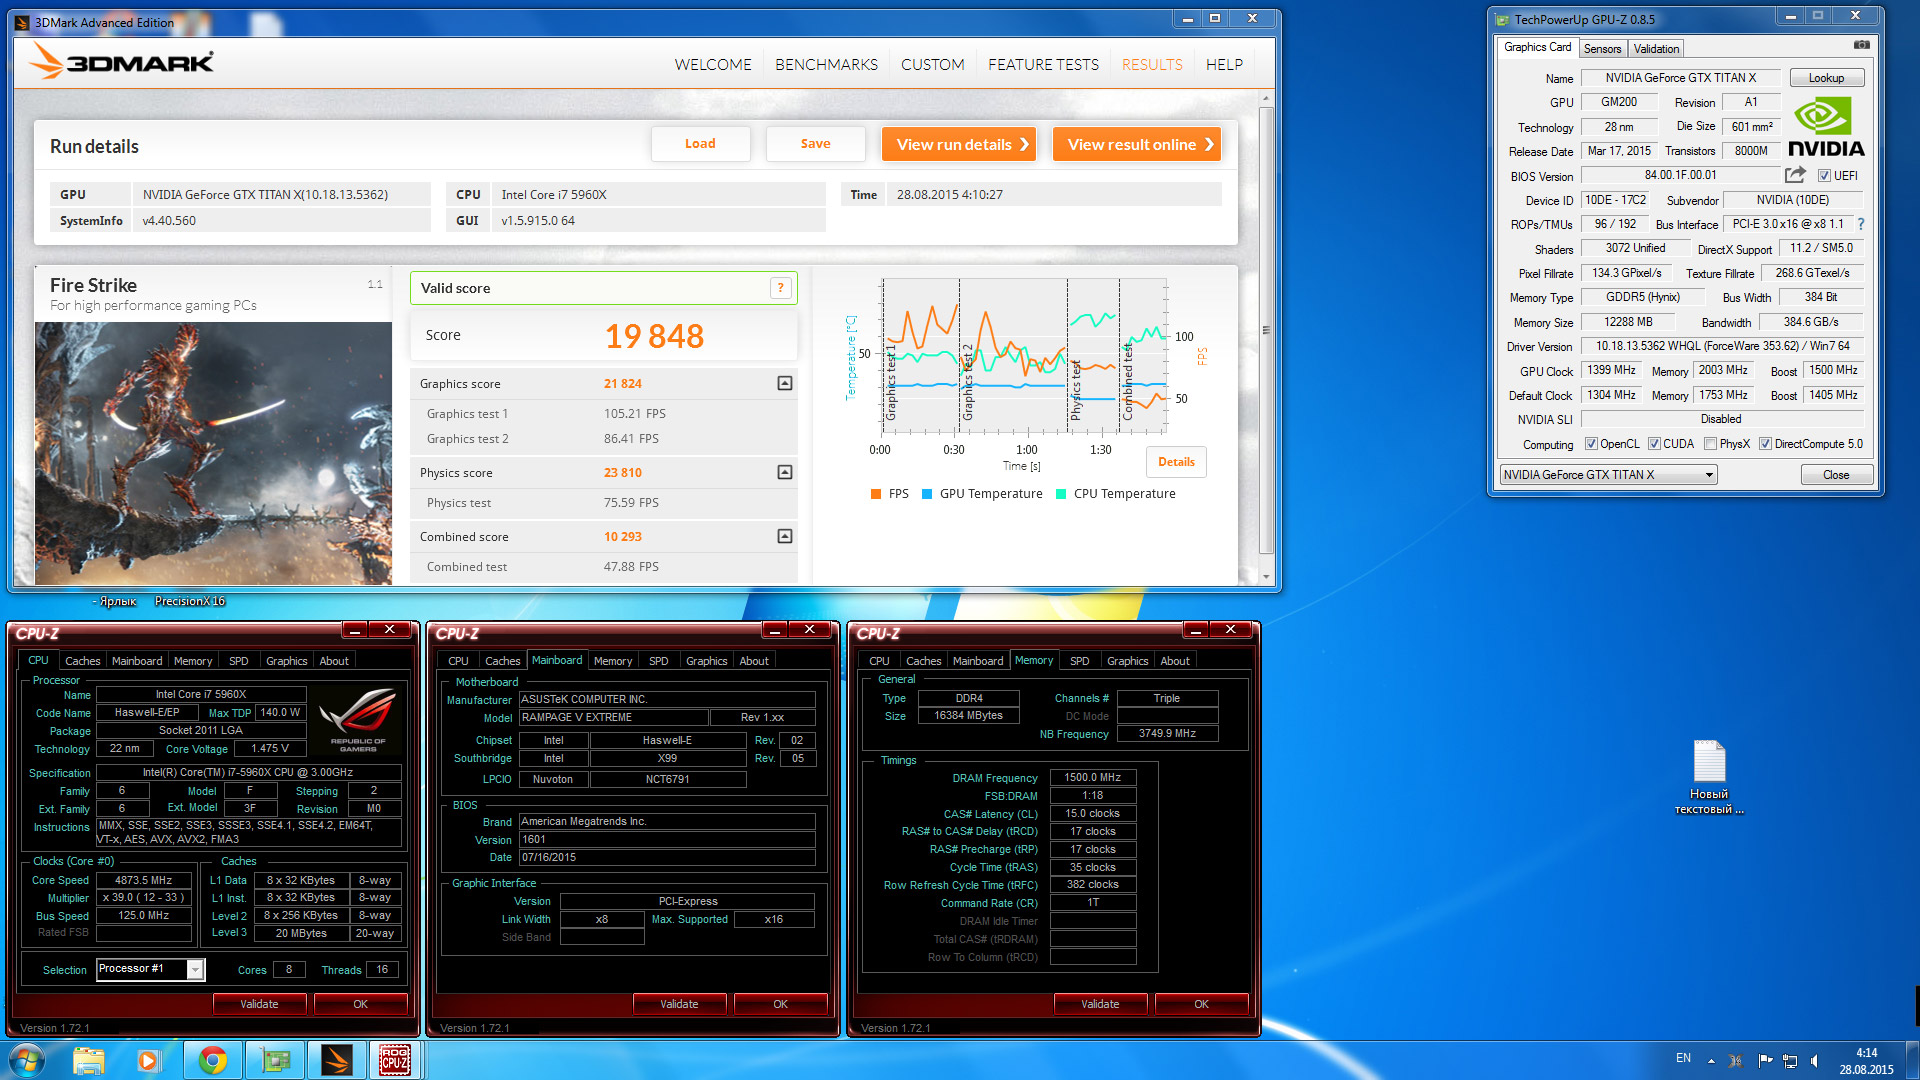Toggle the UEFI checkbox in GPU-Z

(x=1824, y=176)
